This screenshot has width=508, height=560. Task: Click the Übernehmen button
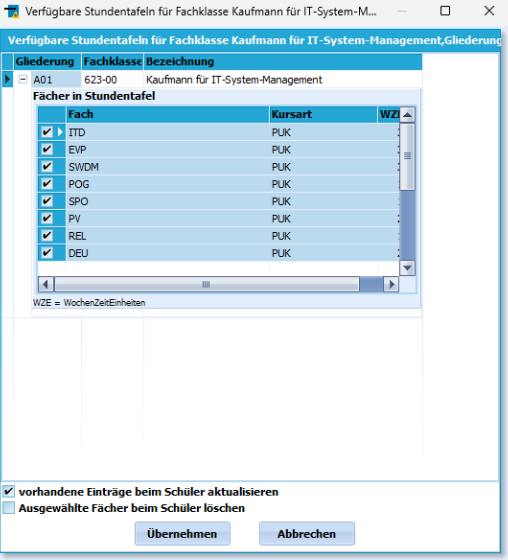click(183, 534)
